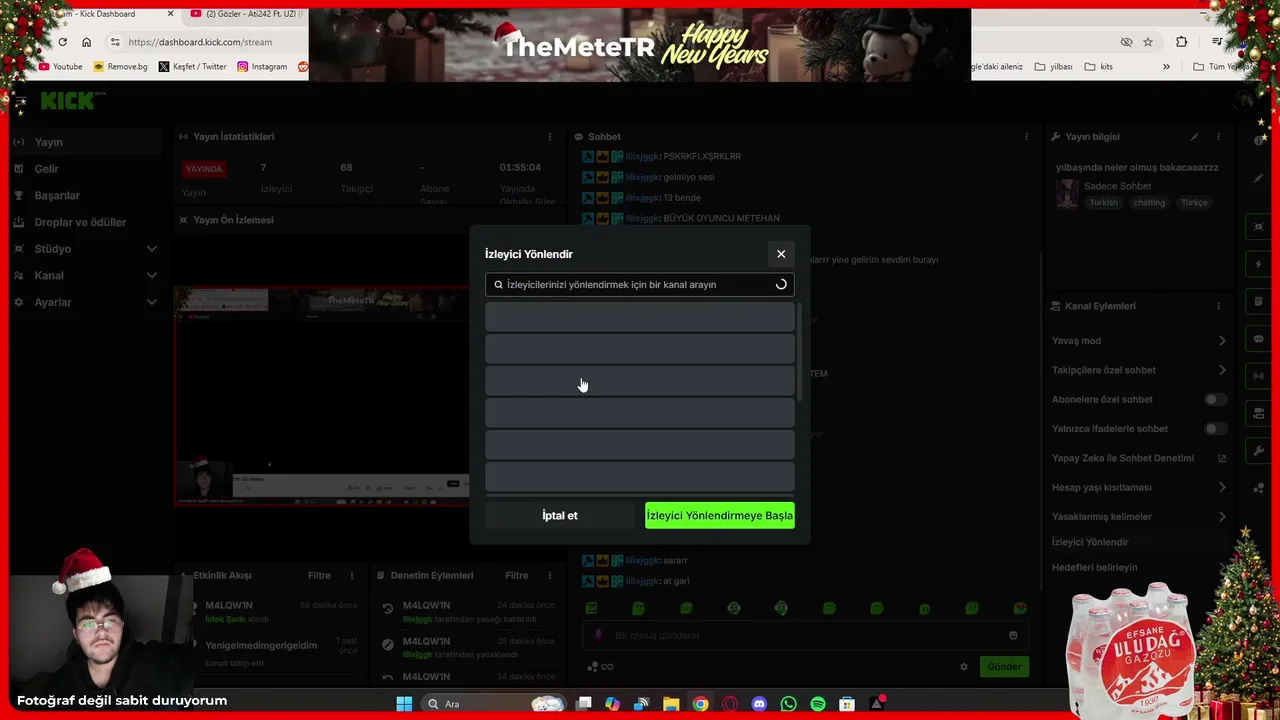
Task: Open the Instagram bookmark
Action: click(262, 67)
